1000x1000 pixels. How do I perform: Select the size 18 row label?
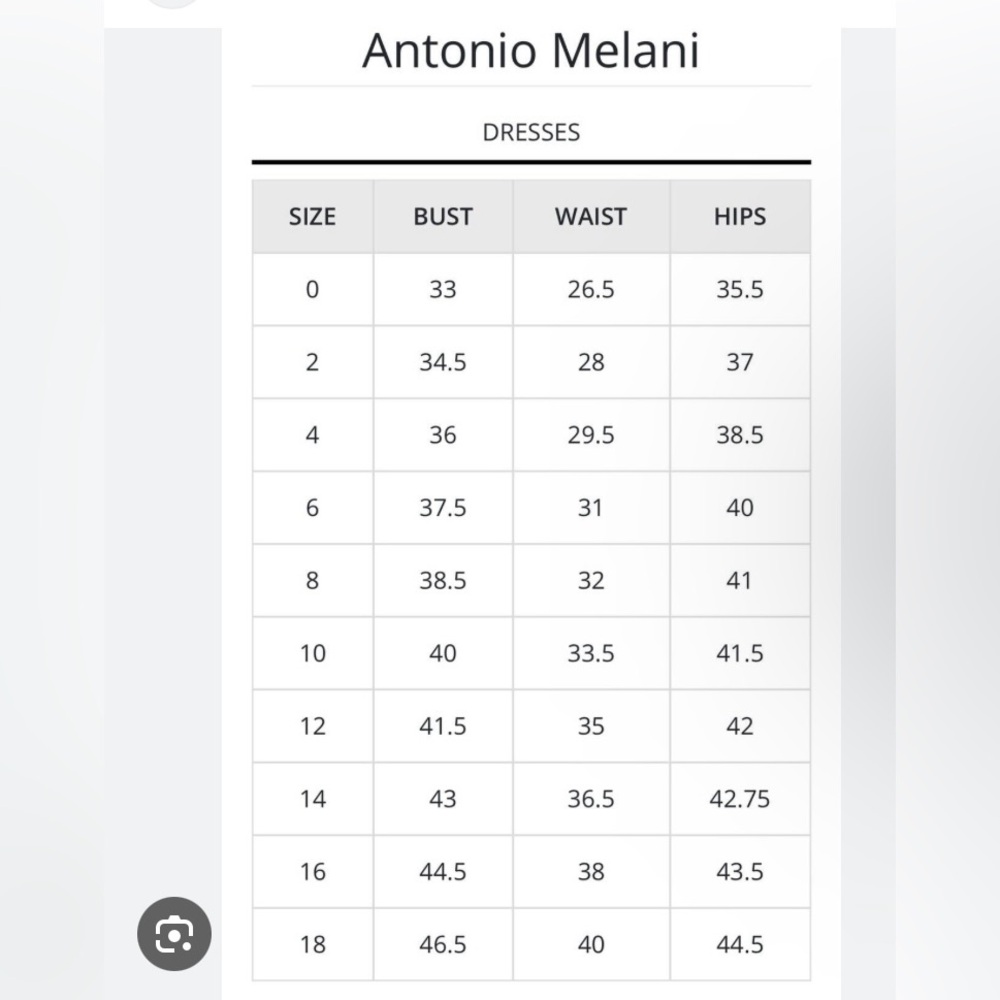(x=312, y=944)
